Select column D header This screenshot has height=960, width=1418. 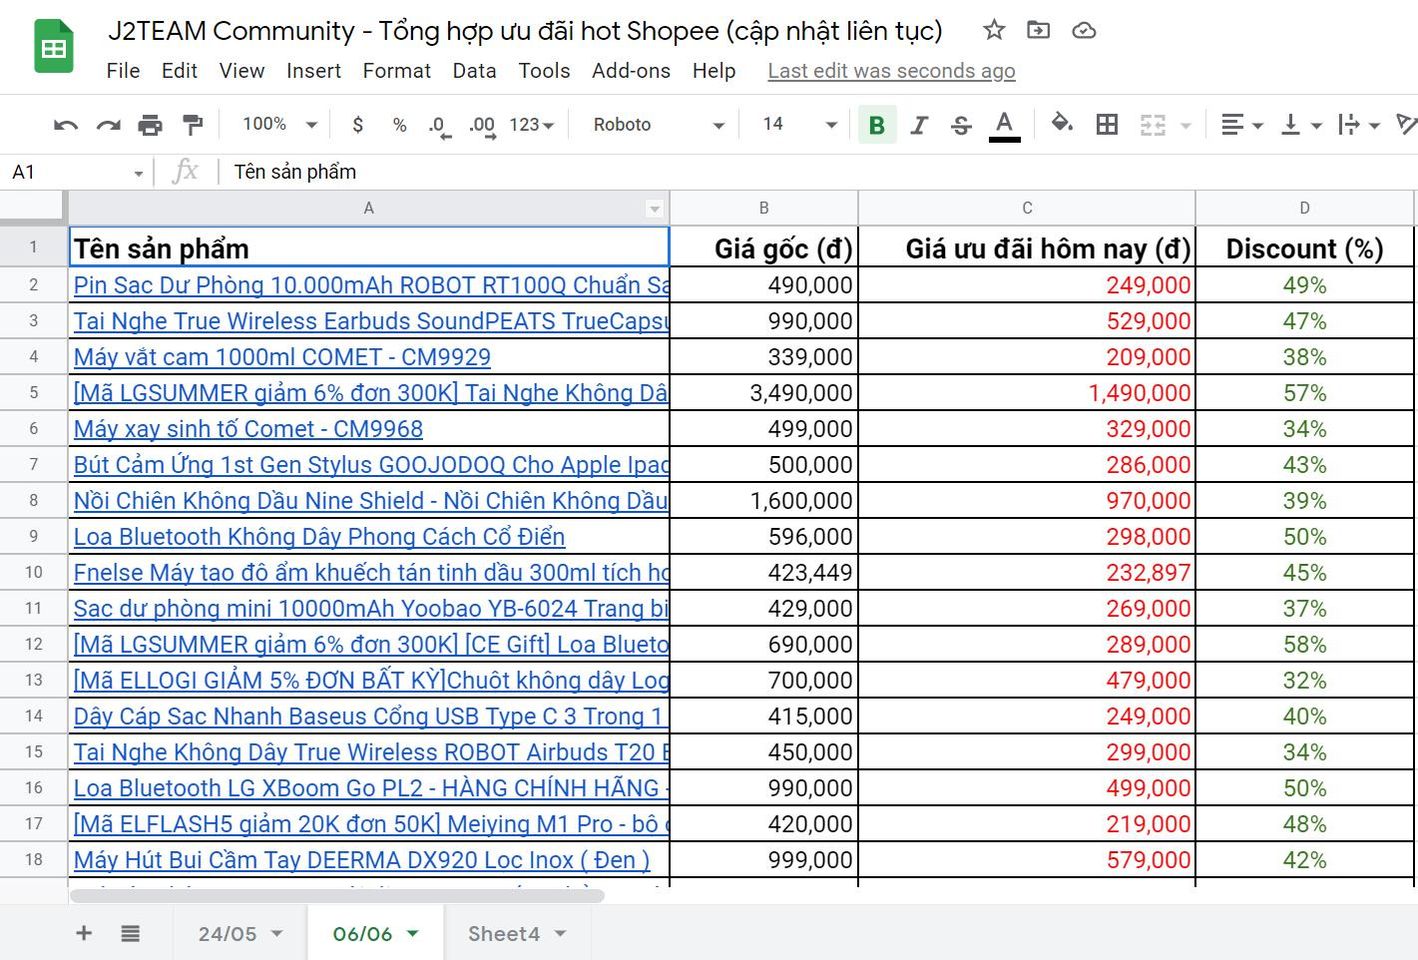pos(1304,208)
